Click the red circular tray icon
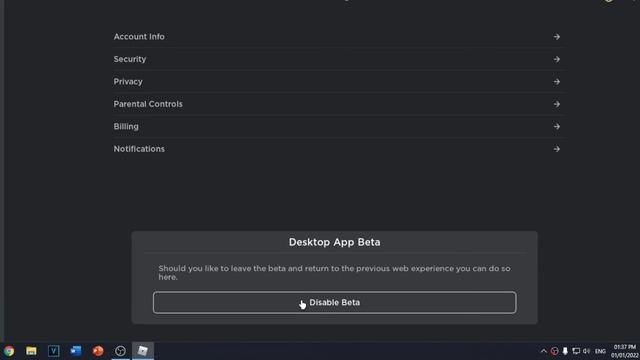 click(x=554, y=351)
